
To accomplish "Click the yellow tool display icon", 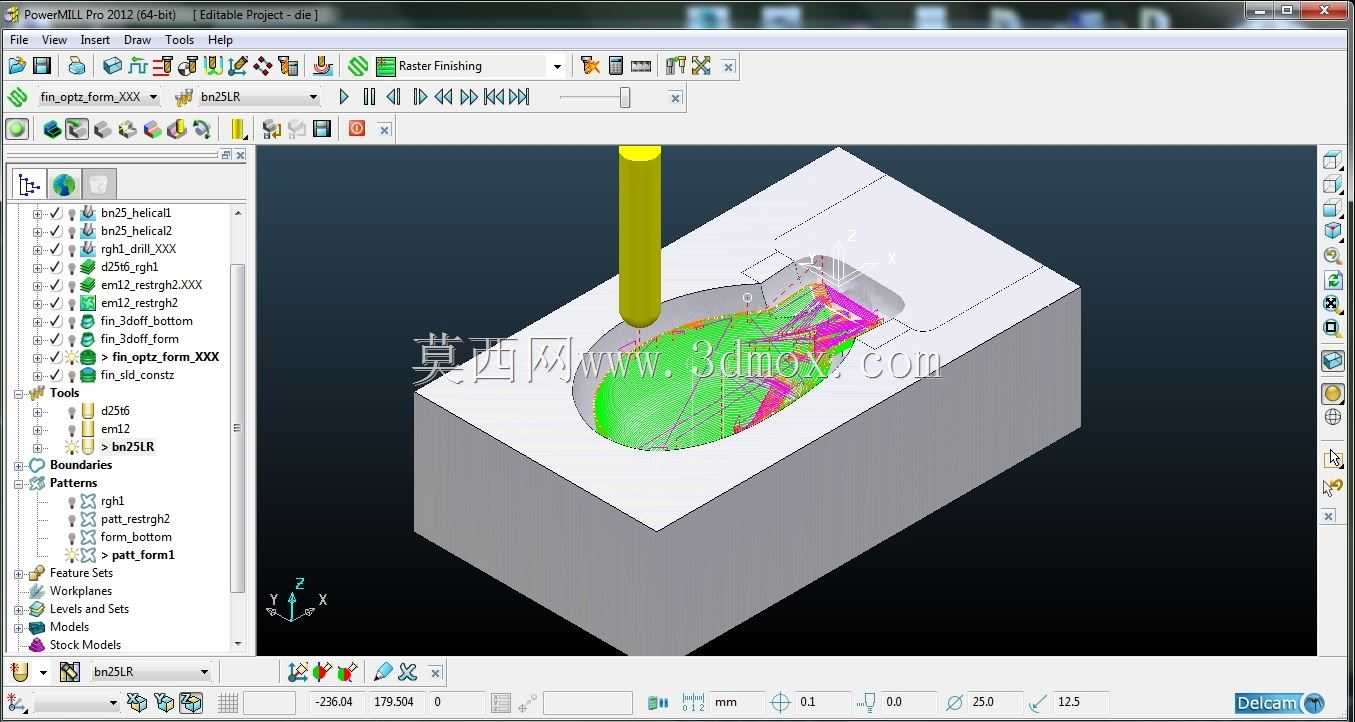I will pos(238,129).
